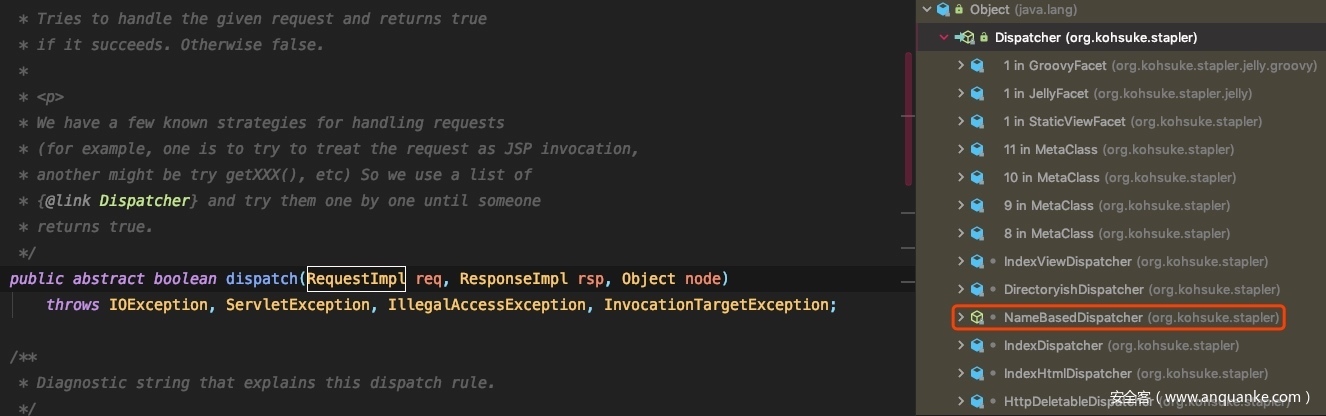
Task: Click the IndexHtmlDispatcher class icon
Action: coord(978,373)
